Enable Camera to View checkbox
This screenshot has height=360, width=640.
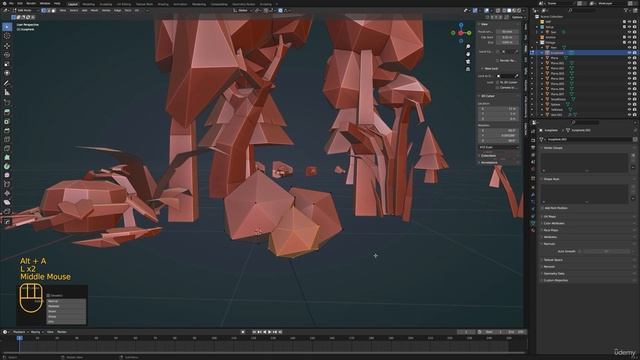click(x=498, y=88)
